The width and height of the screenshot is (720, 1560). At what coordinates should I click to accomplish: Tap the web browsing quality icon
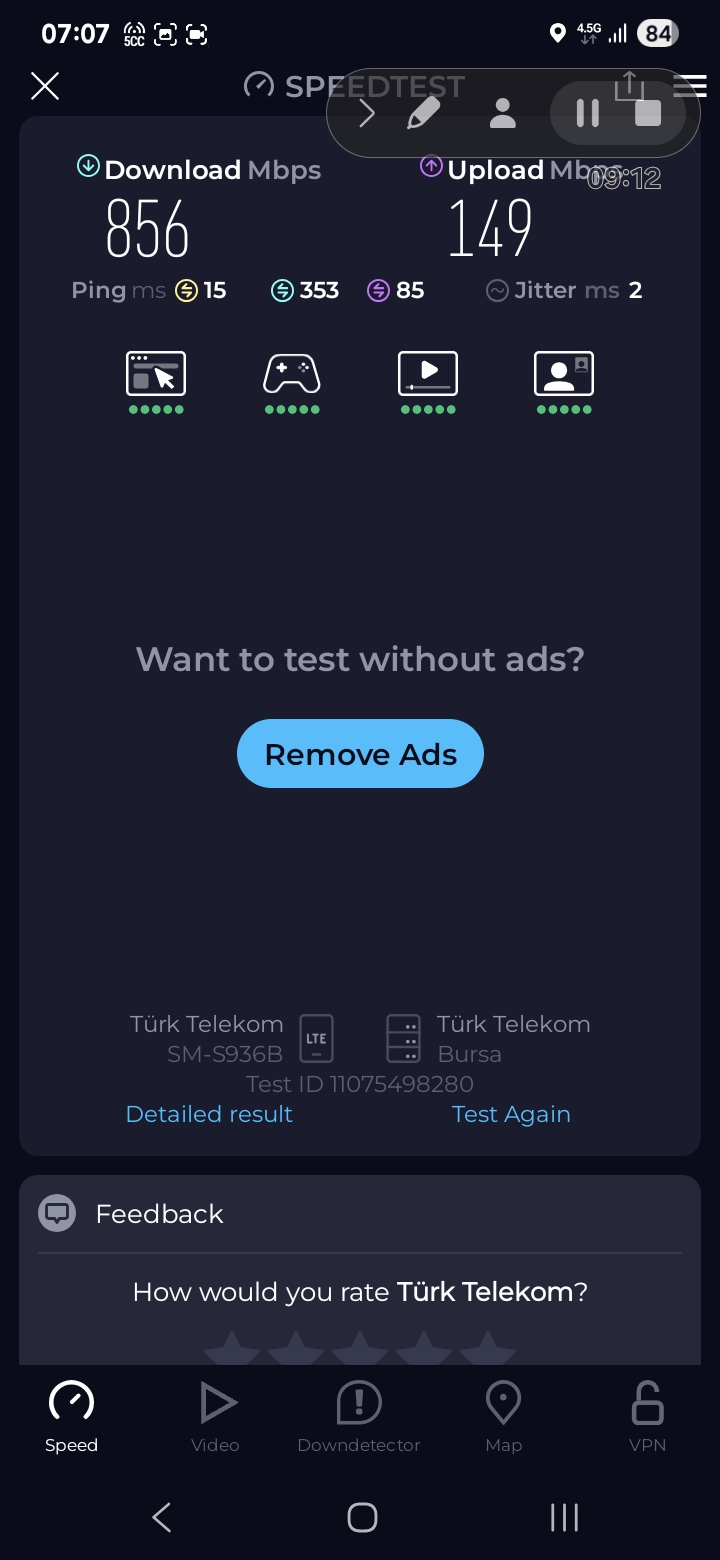pyautogui.click(x=156, y=373)
